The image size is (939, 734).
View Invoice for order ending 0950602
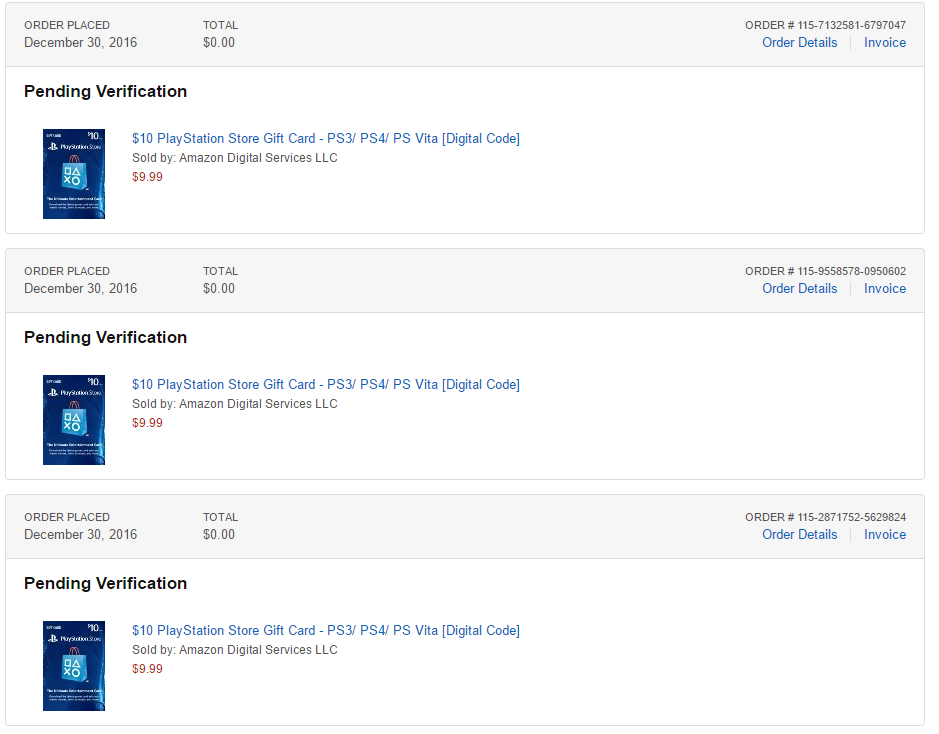(x=885, y=289)
